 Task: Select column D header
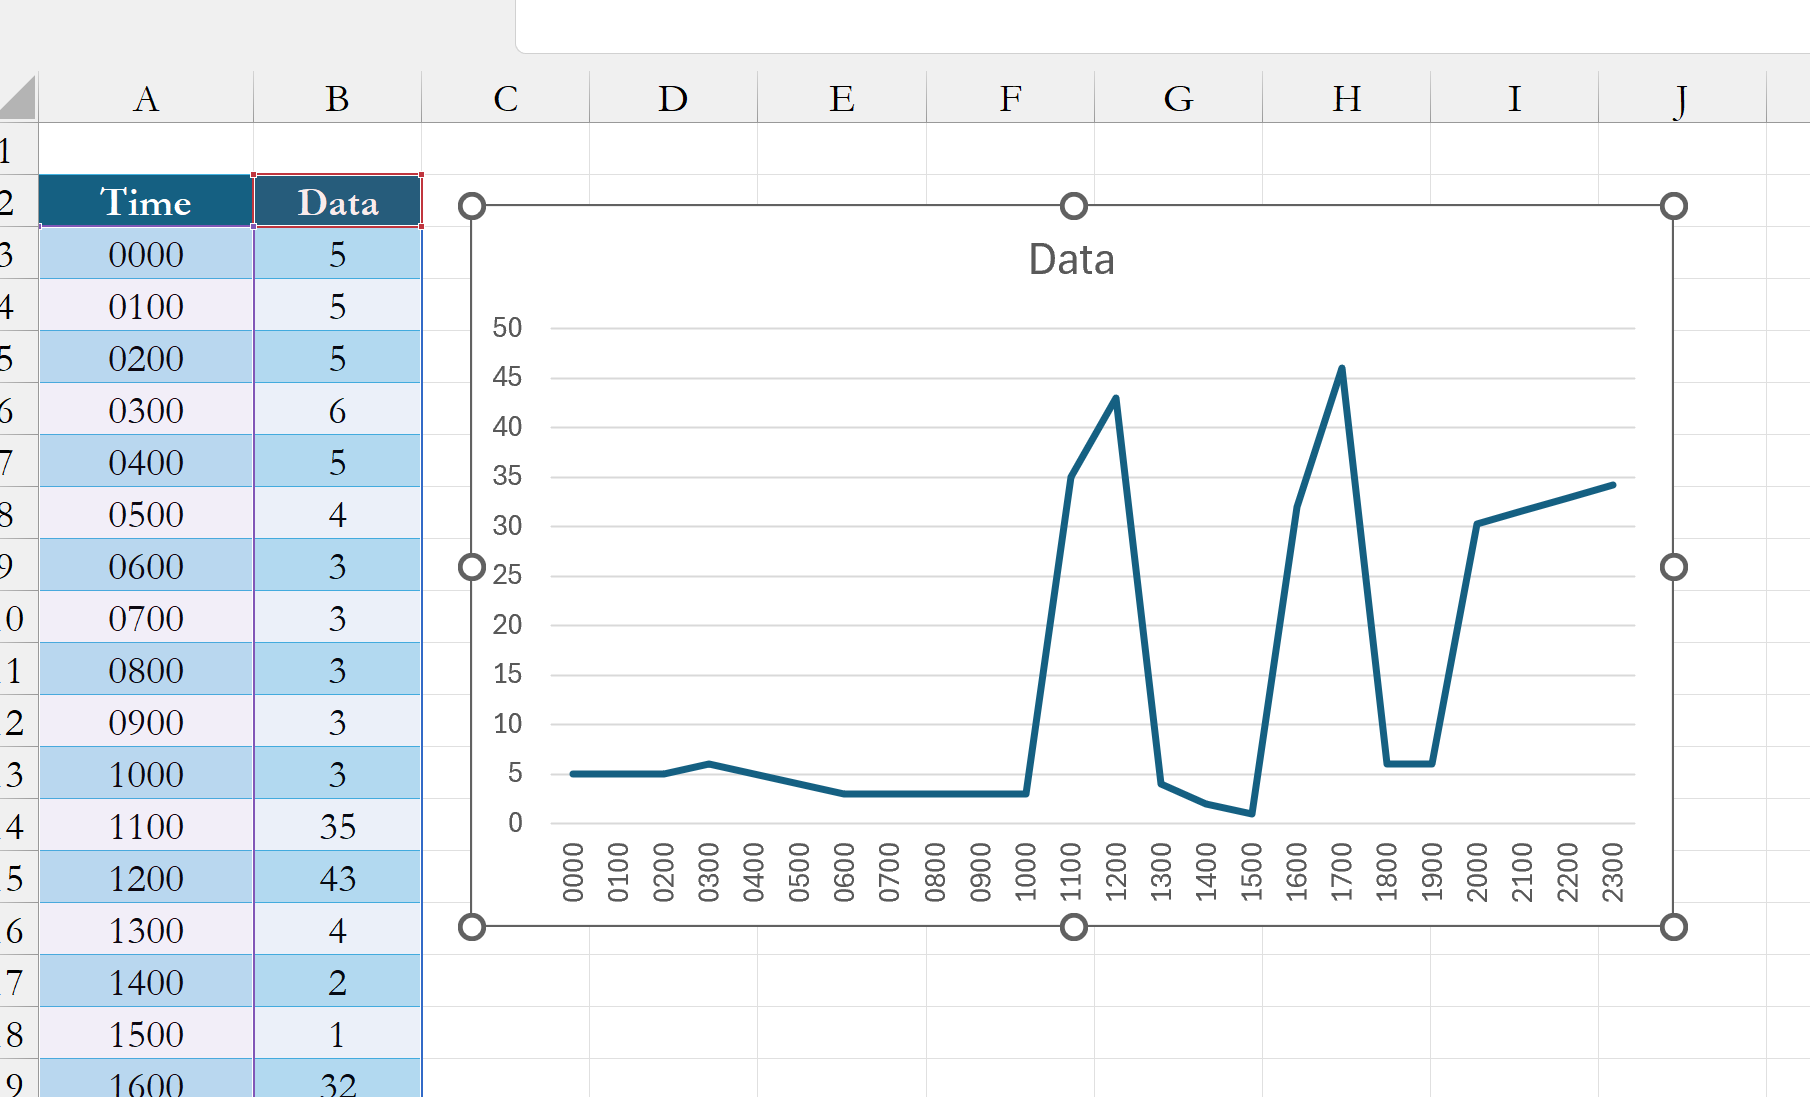point(674,98)
